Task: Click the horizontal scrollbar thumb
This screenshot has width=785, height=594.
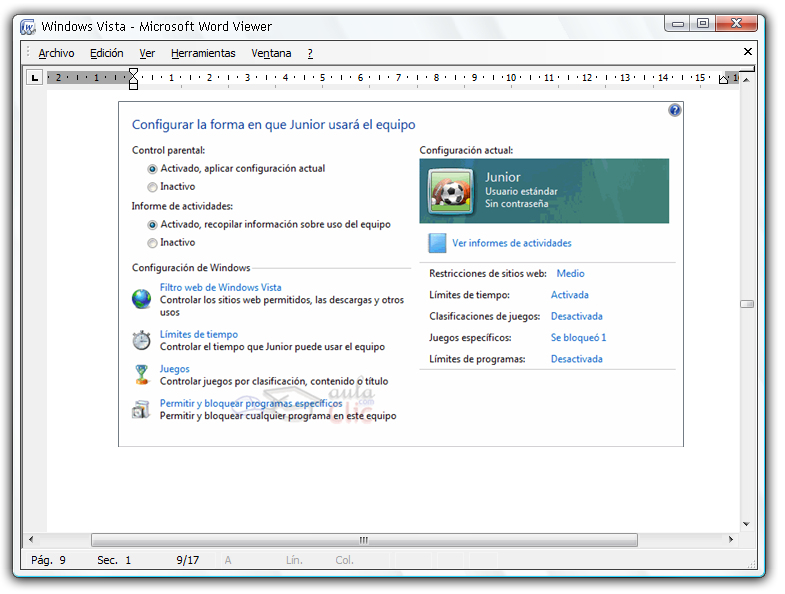Action: (x=364, y=540)
